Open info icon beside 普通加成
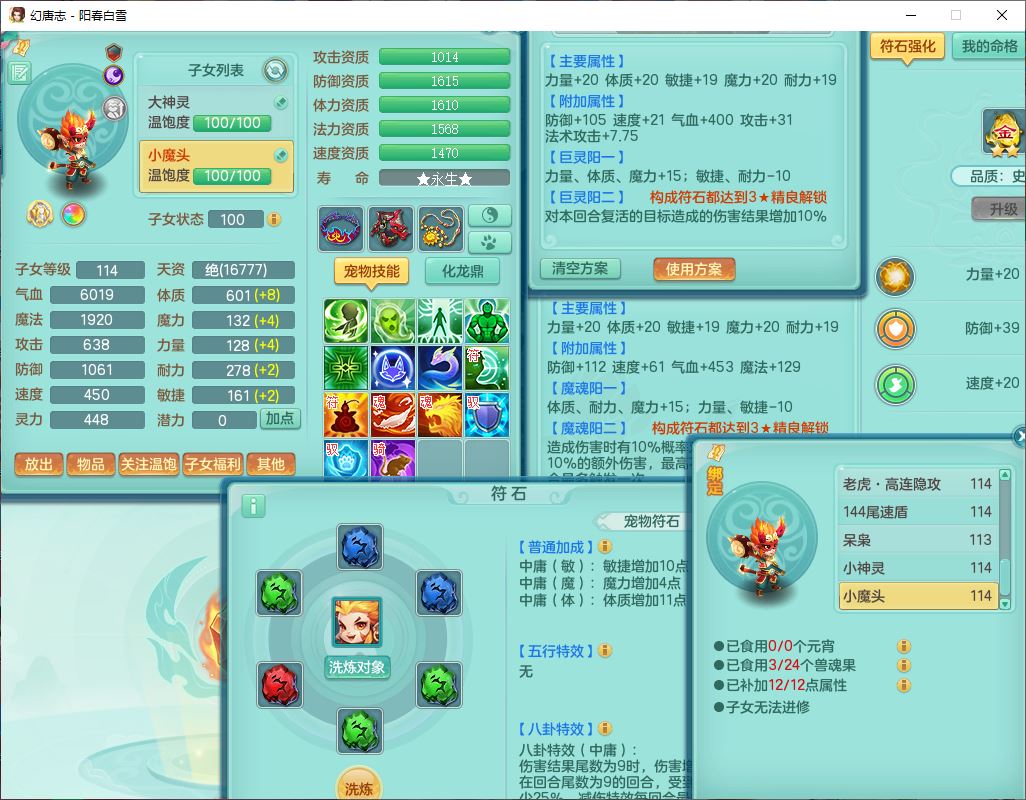Image resolution: width=1026 pixels, height=800 pixels. pyautogui.click(x=605, y=546)
